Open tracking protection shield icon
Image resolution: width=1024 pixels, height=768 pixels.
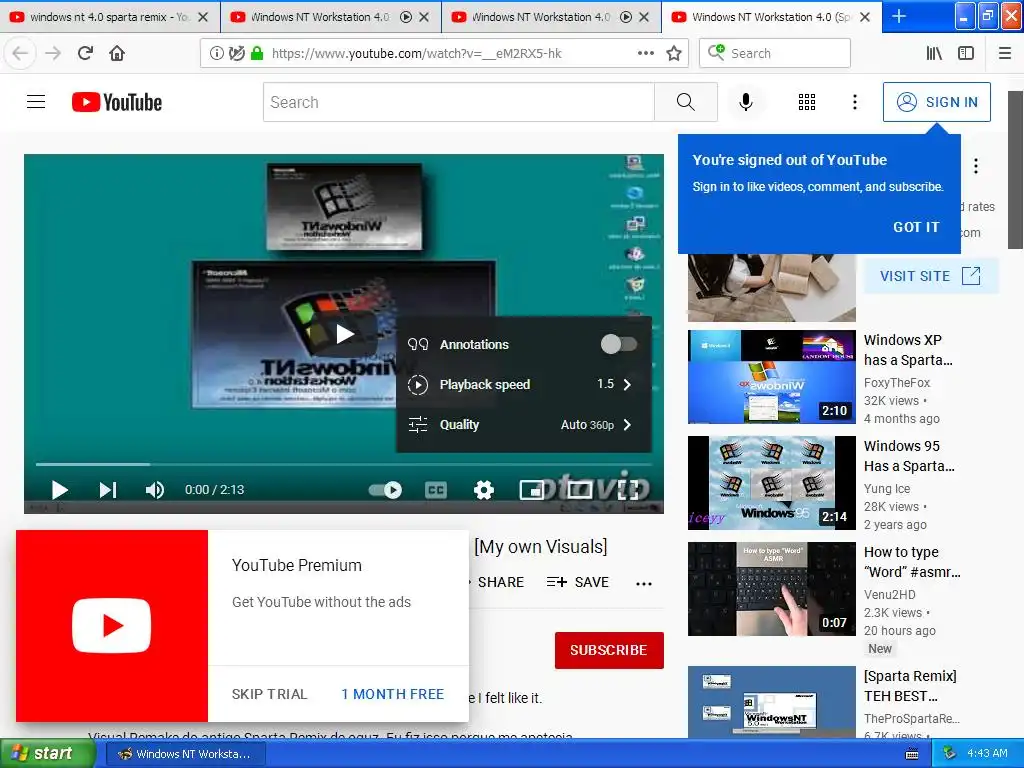coord(237,54)
